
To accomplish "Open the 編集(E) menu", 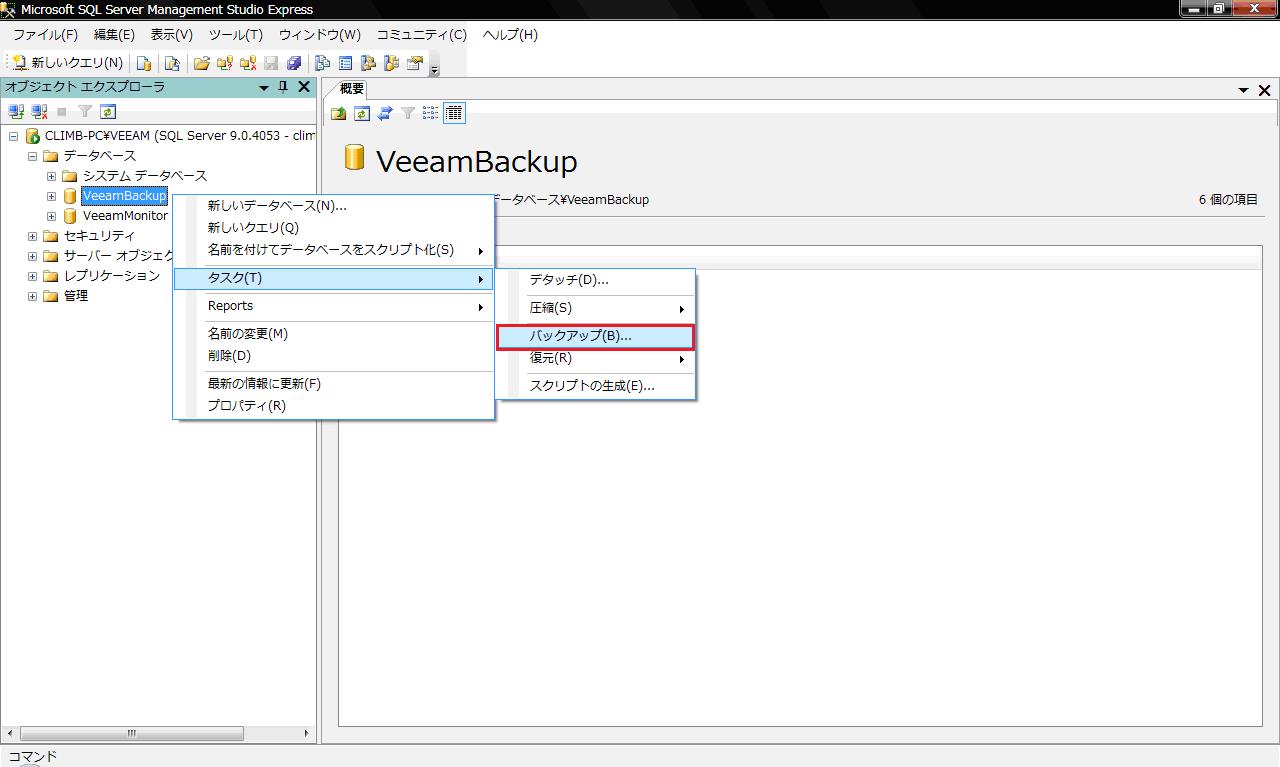I will [x=114, y=35].
